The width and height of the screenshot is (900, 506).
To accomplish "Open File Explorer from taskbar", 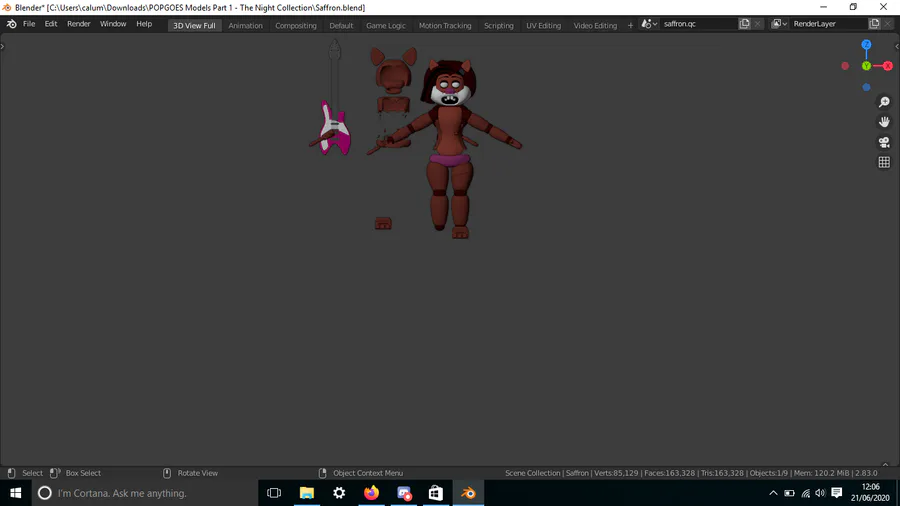I will 307,493.
